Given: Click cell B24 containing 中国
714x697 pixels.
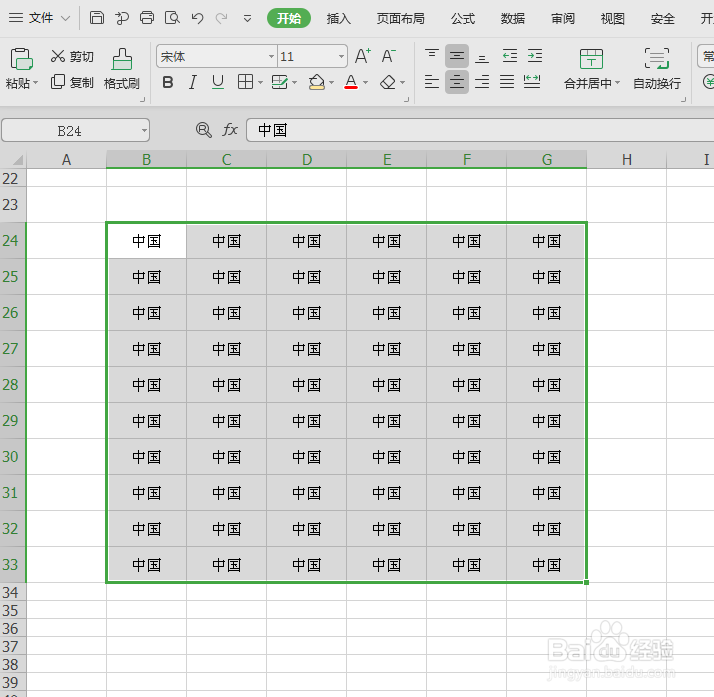Looking at the screenshot, I should point(147,241).
